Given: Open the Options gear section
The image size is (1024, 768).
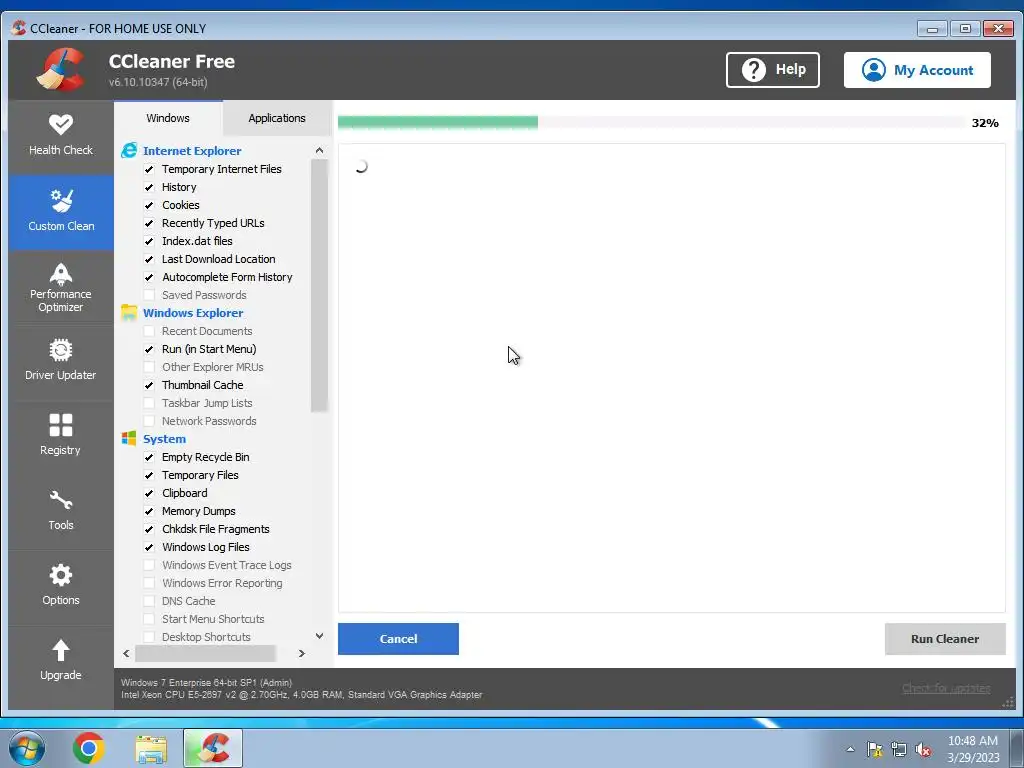Looking at the screenshot, I should click(61, 587).
